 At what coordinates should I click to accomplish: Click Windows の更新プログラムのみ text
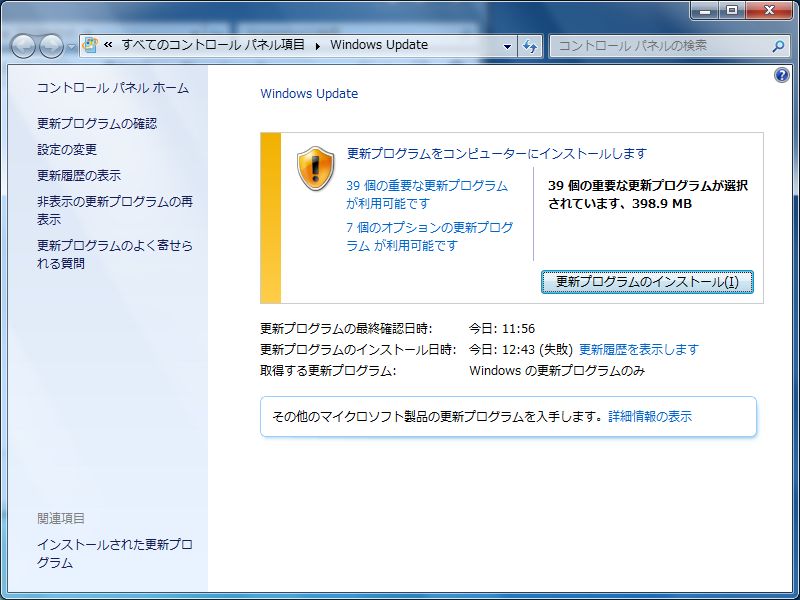[x=557, y=370]
